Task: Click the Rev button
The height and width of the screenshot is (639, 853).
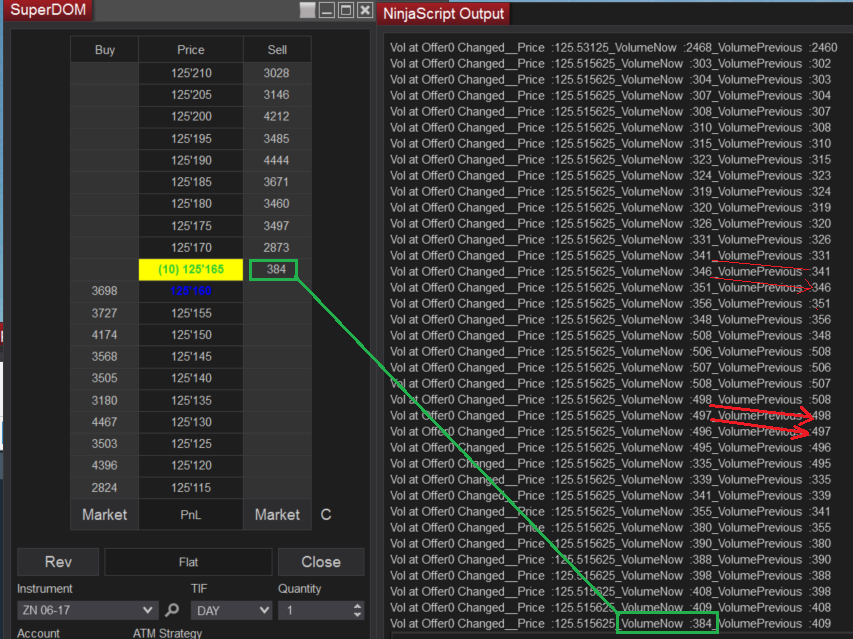Action: [x=58, y=562]
